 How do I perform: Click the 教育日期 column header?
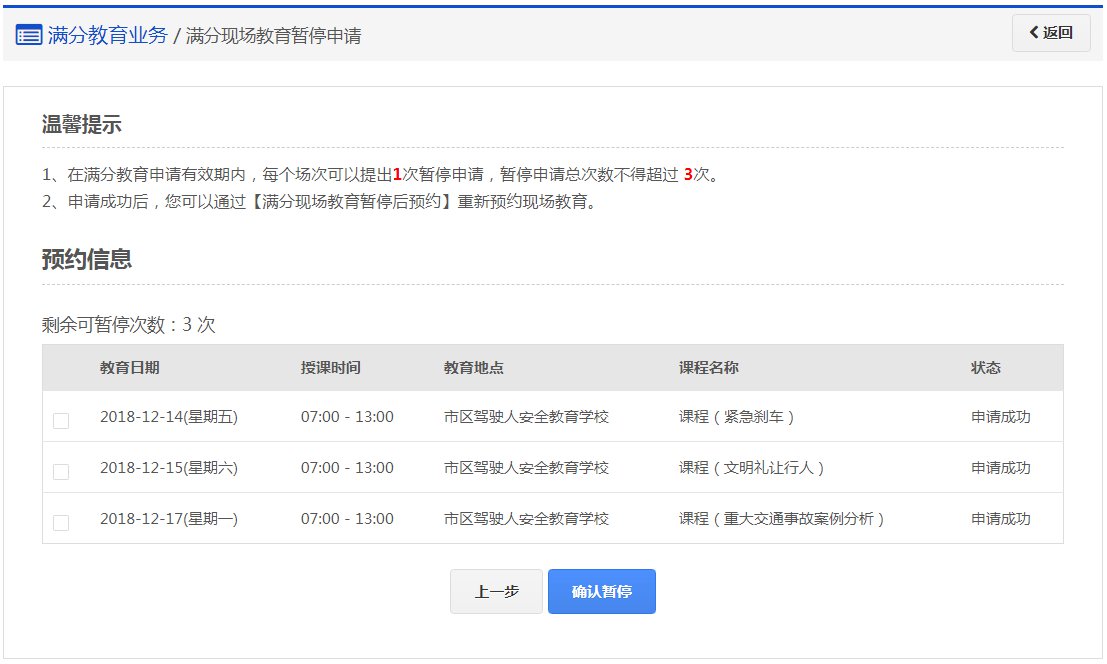(129, 368)
